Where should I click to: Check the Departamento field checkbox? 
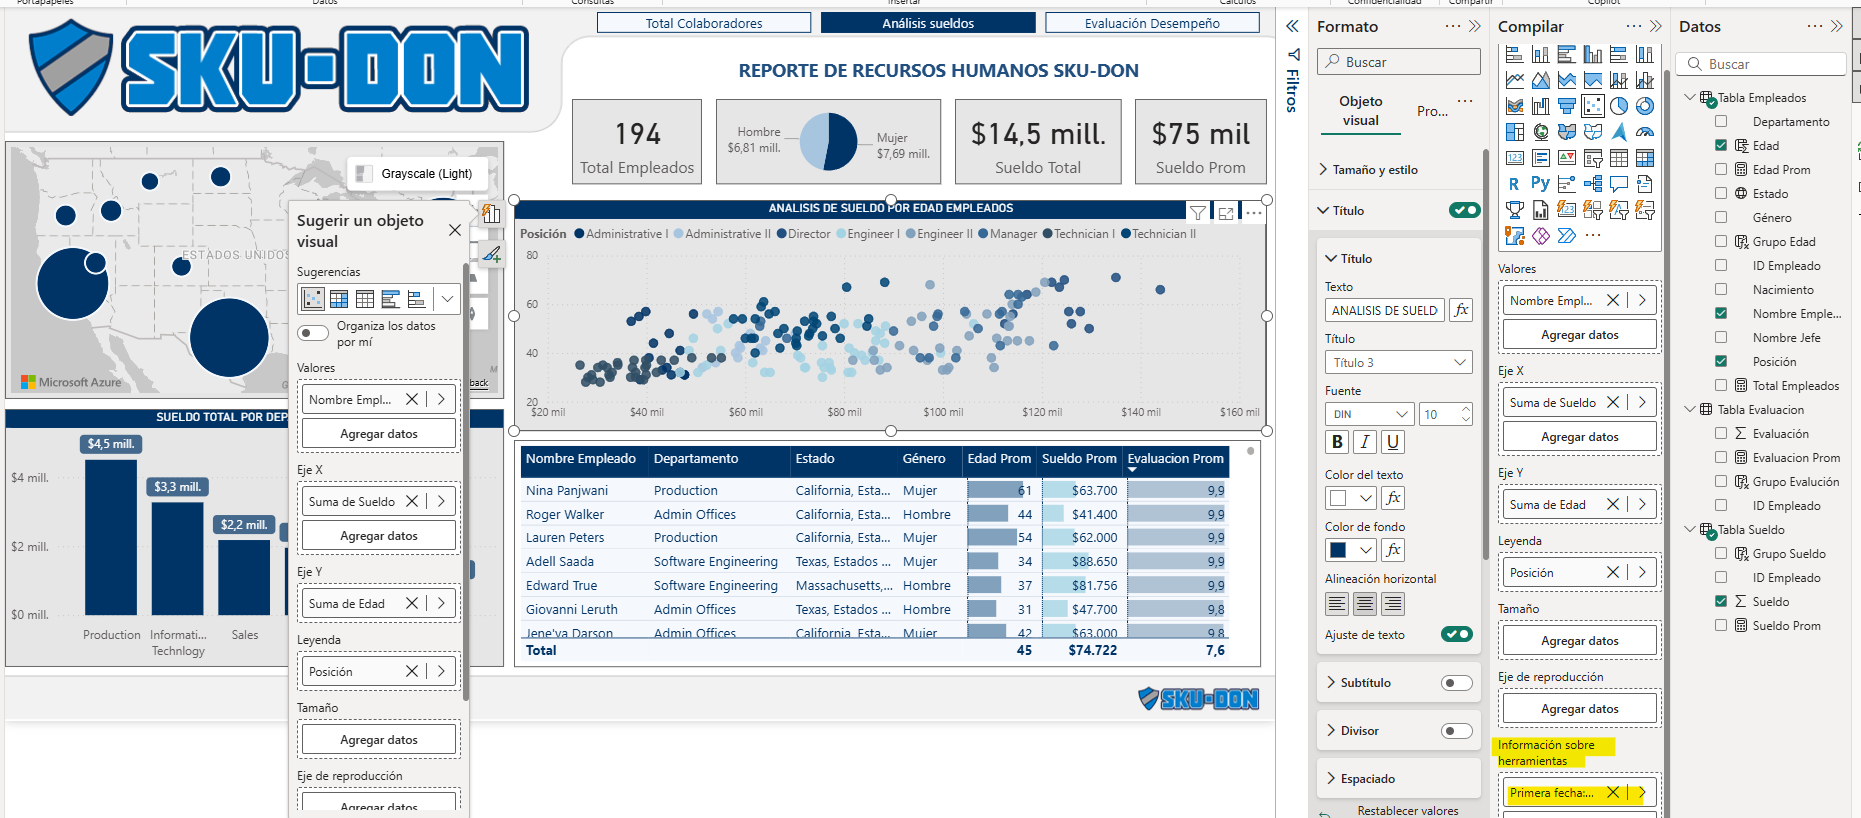(1721, 122)
